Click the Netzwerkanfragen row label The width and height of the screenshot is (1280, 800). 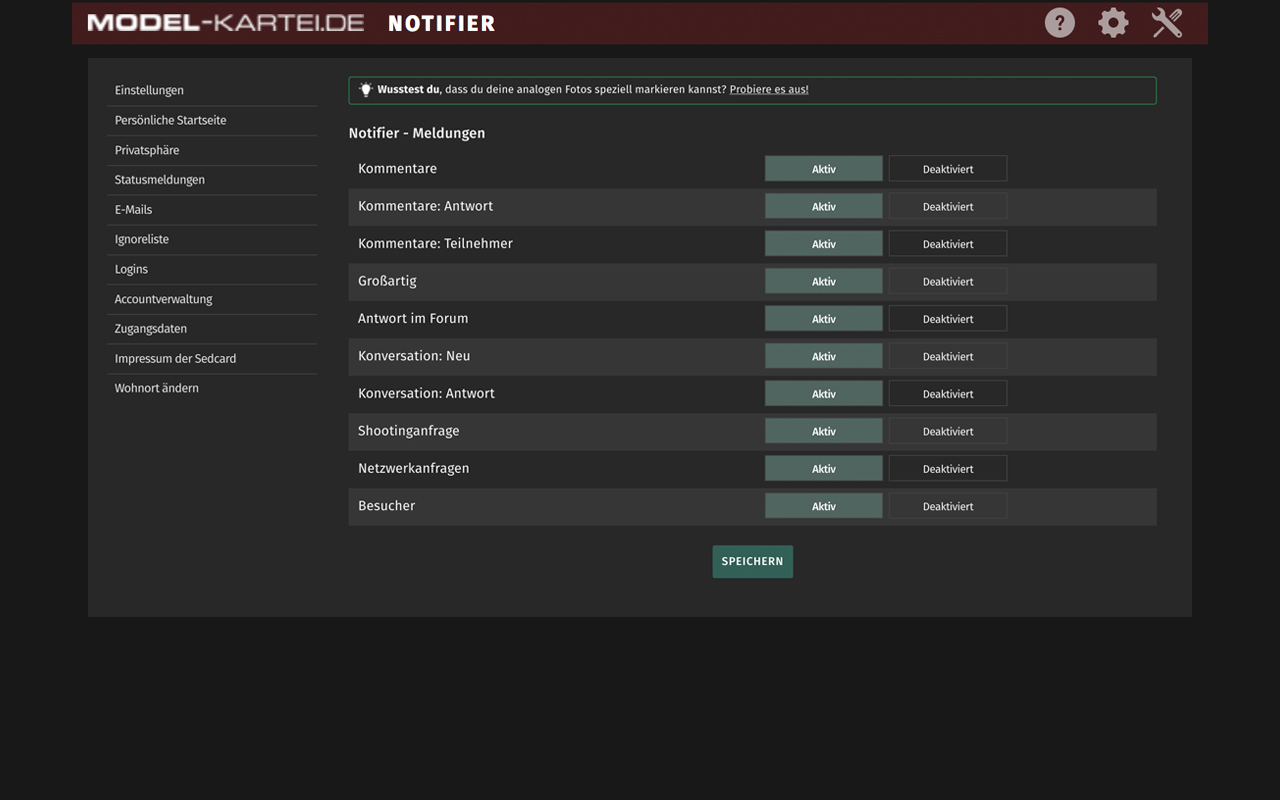[x=414, y=469]
